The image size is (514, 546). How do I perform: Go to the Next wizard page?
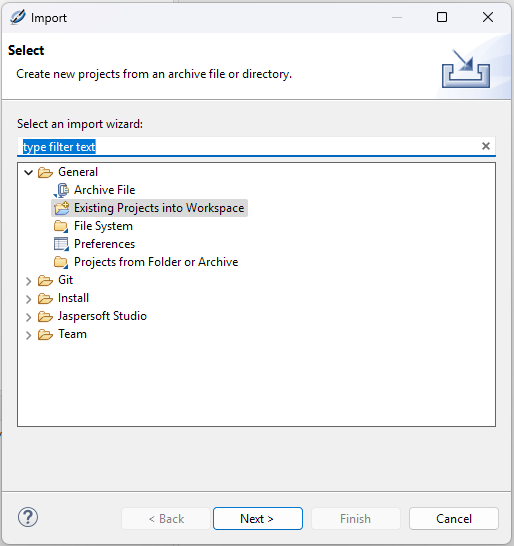coord(258,519)
